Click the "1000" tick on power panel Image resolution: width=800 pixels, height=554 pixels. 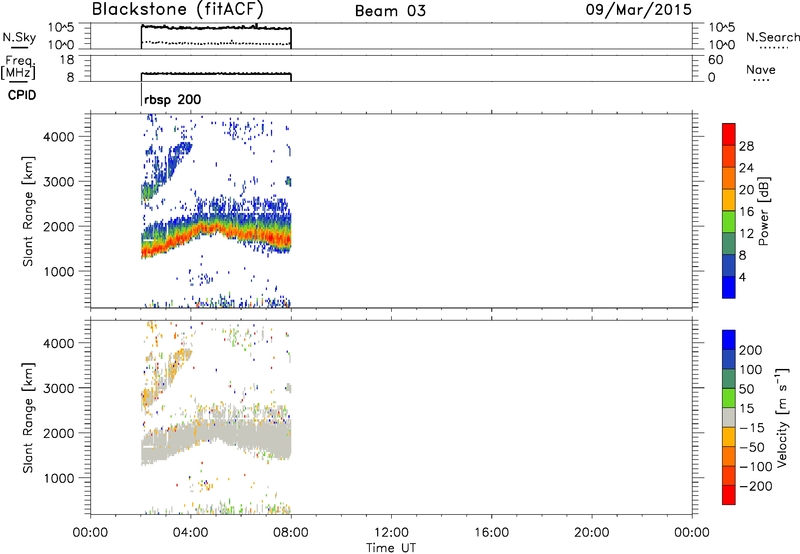click(x=59, y=271)
